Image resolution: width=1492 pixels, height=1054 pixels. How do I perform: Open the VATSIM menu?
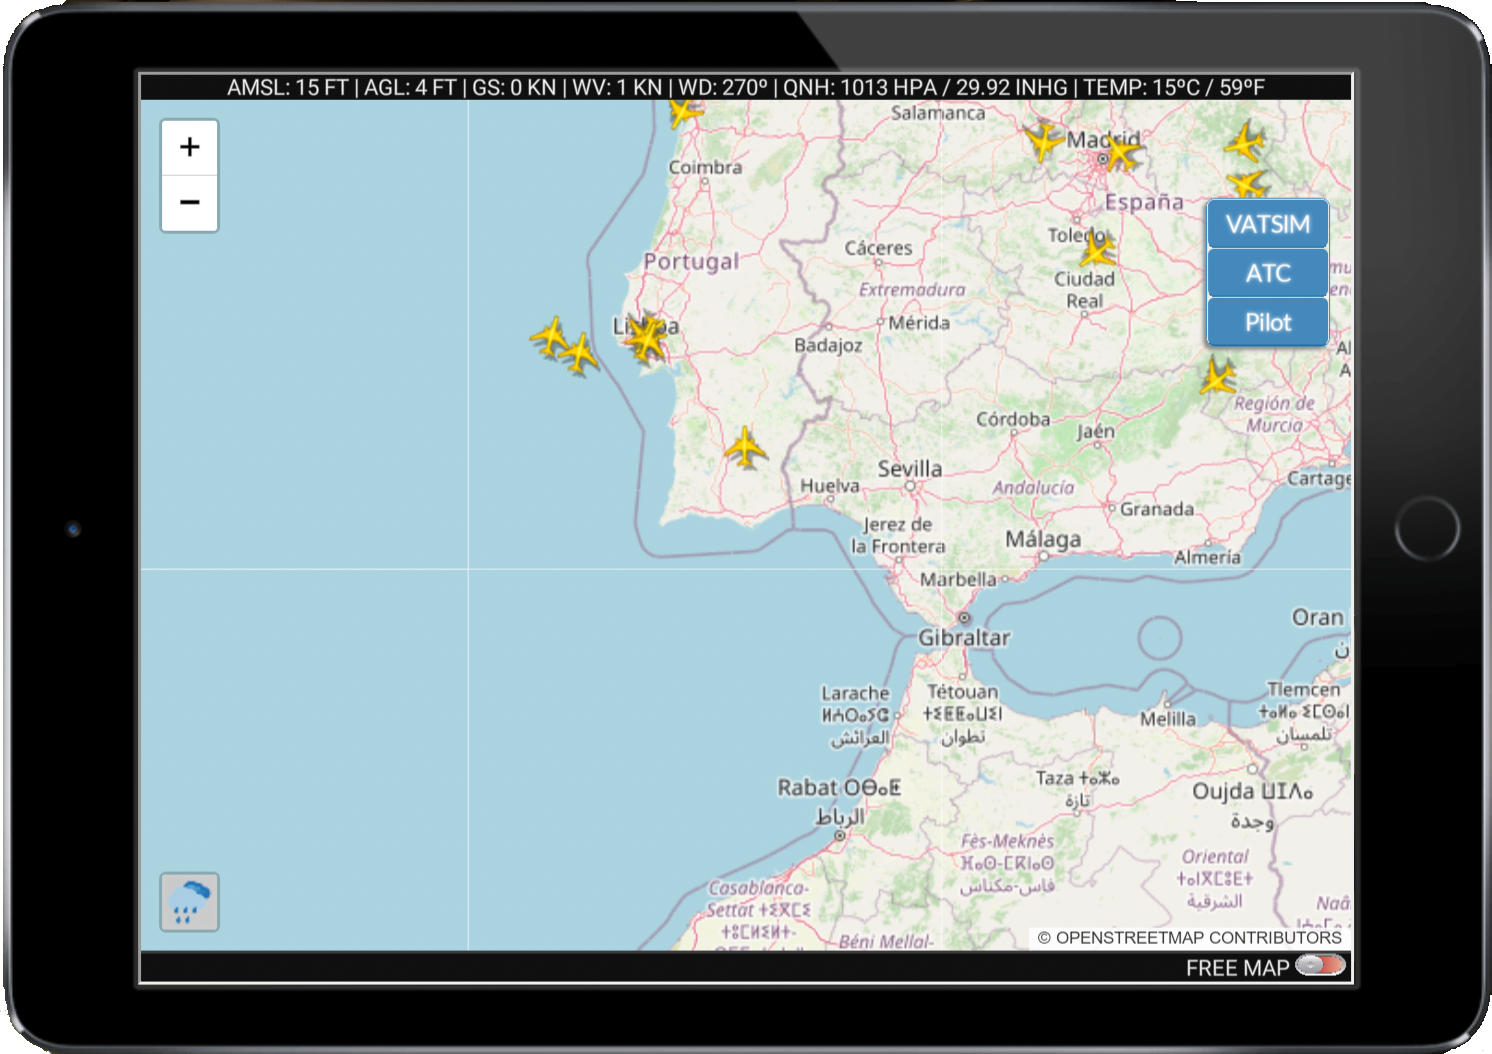click(x=1267, y=224)
